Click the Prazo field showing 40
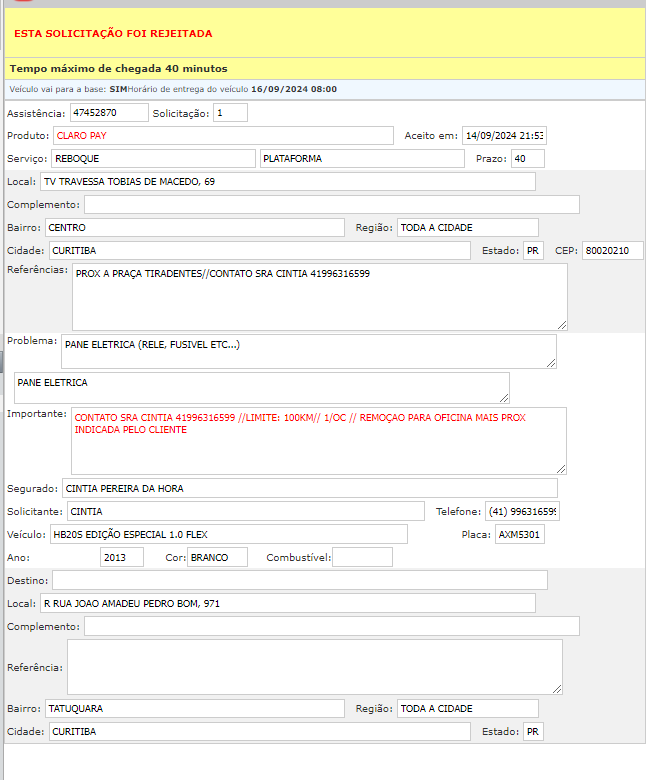The image size is (665, 780). pyautogui.click(x=527, y=159)
